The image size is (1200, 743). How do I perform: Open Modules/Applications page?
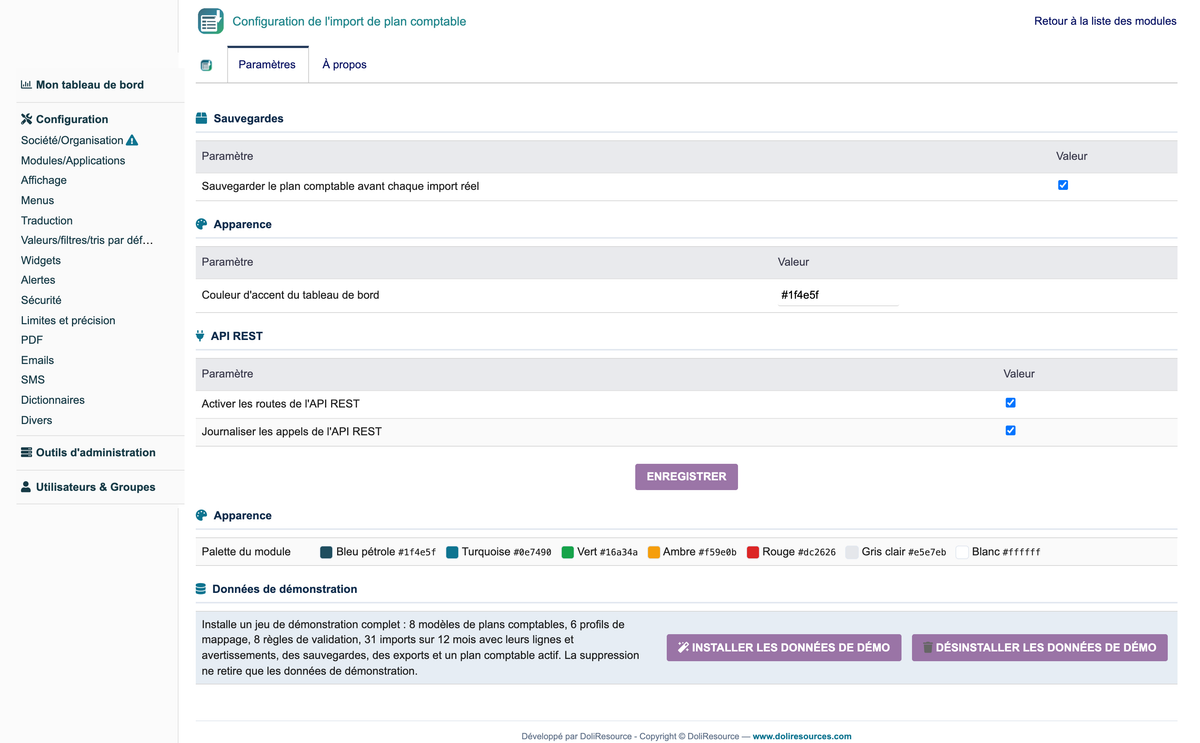[73, 160]
